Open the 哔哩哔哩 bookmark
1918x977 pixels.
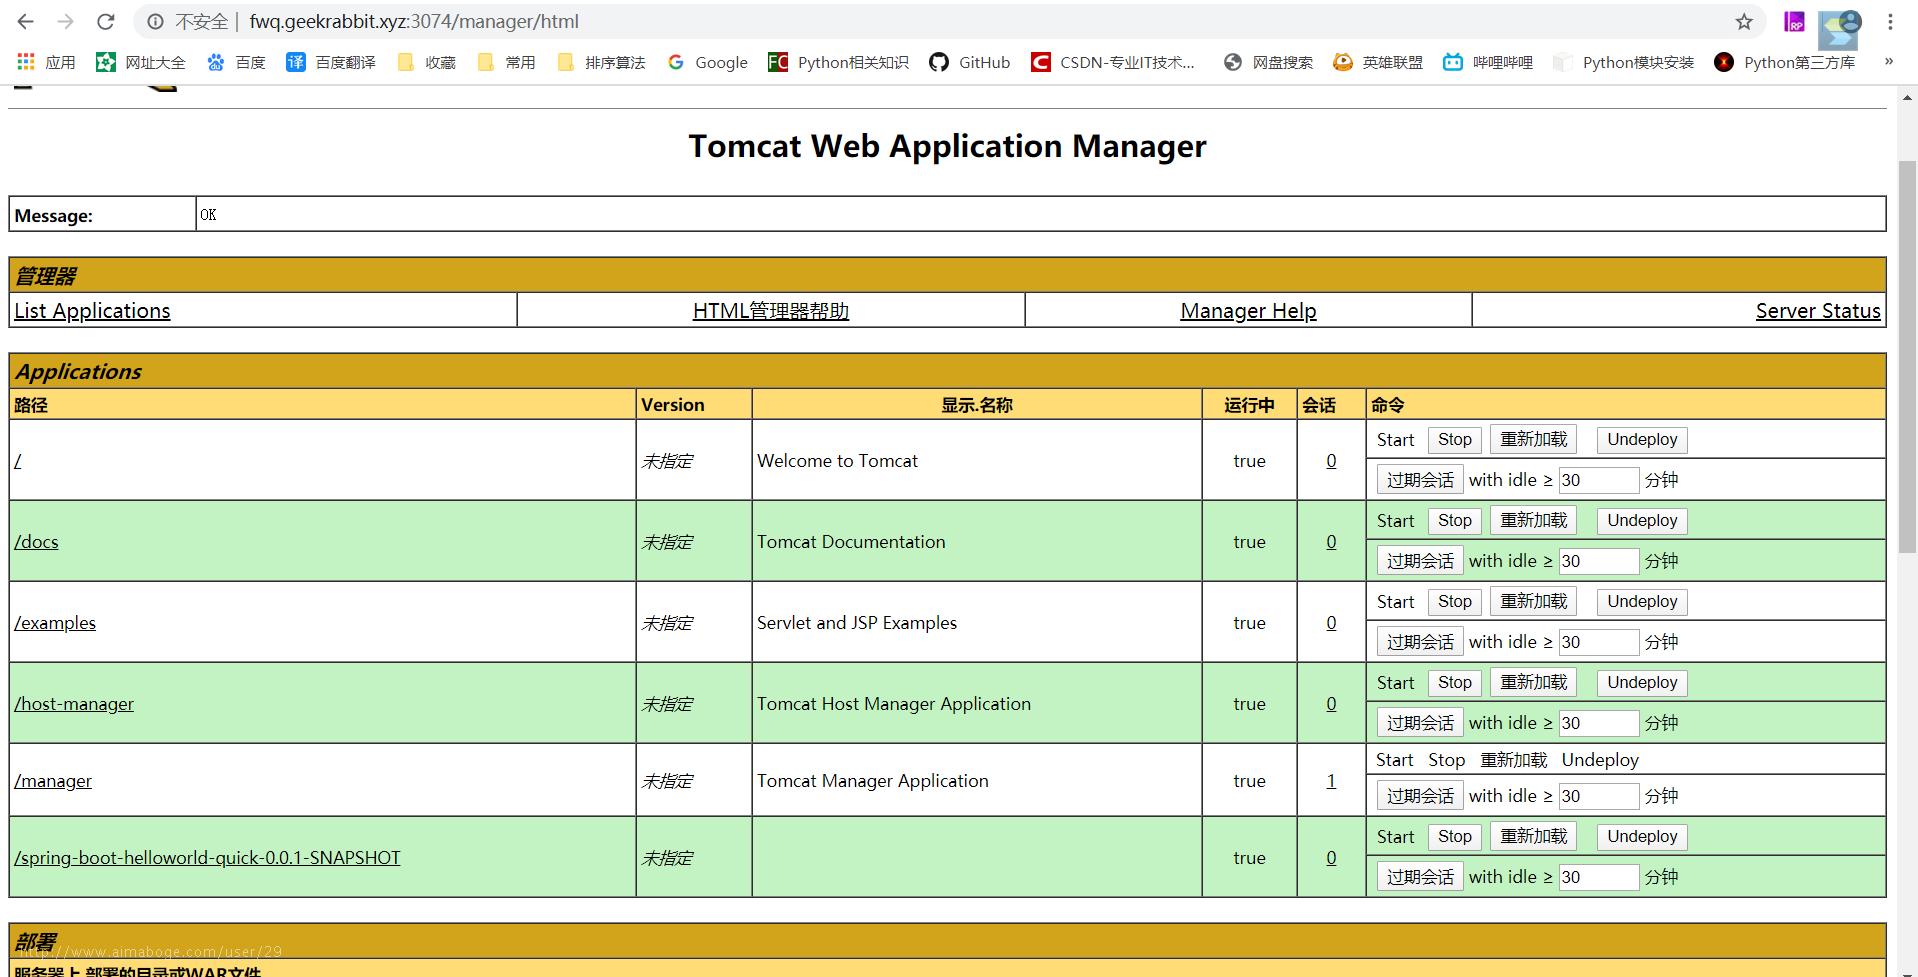click(1488, 62)
